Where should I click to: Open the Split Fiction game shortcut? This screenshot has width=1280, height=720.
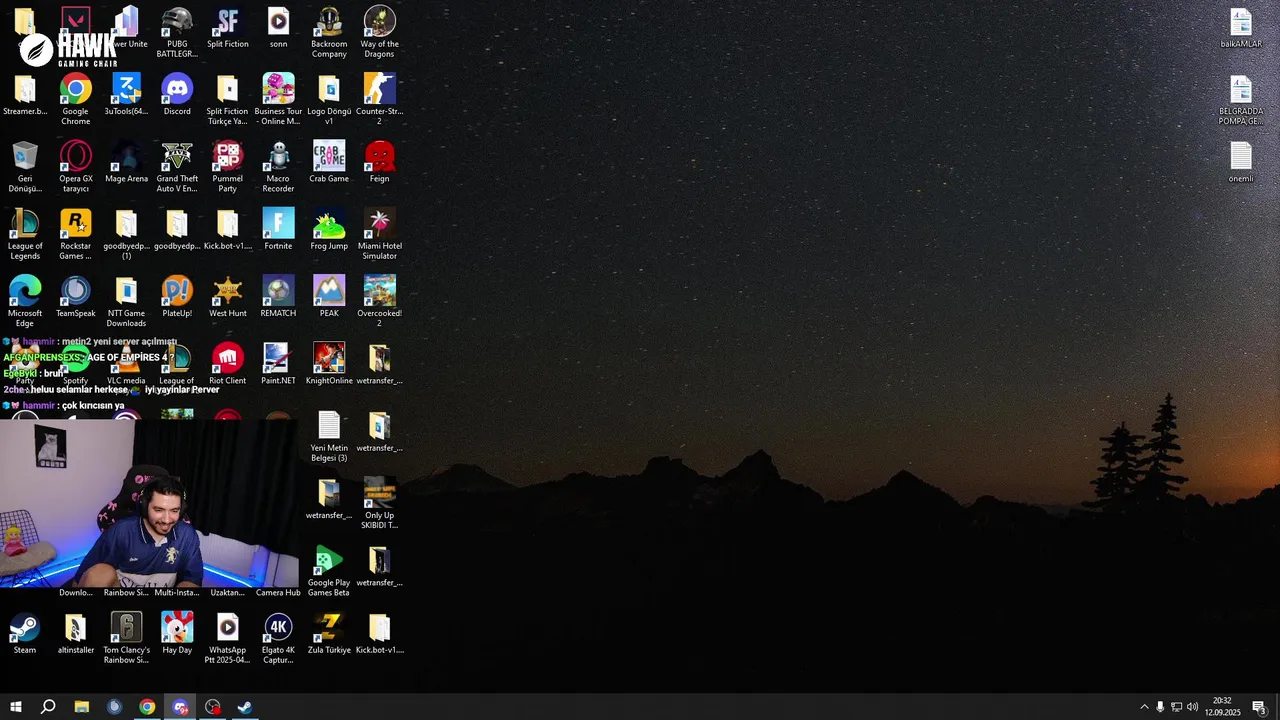pos(228,28)
